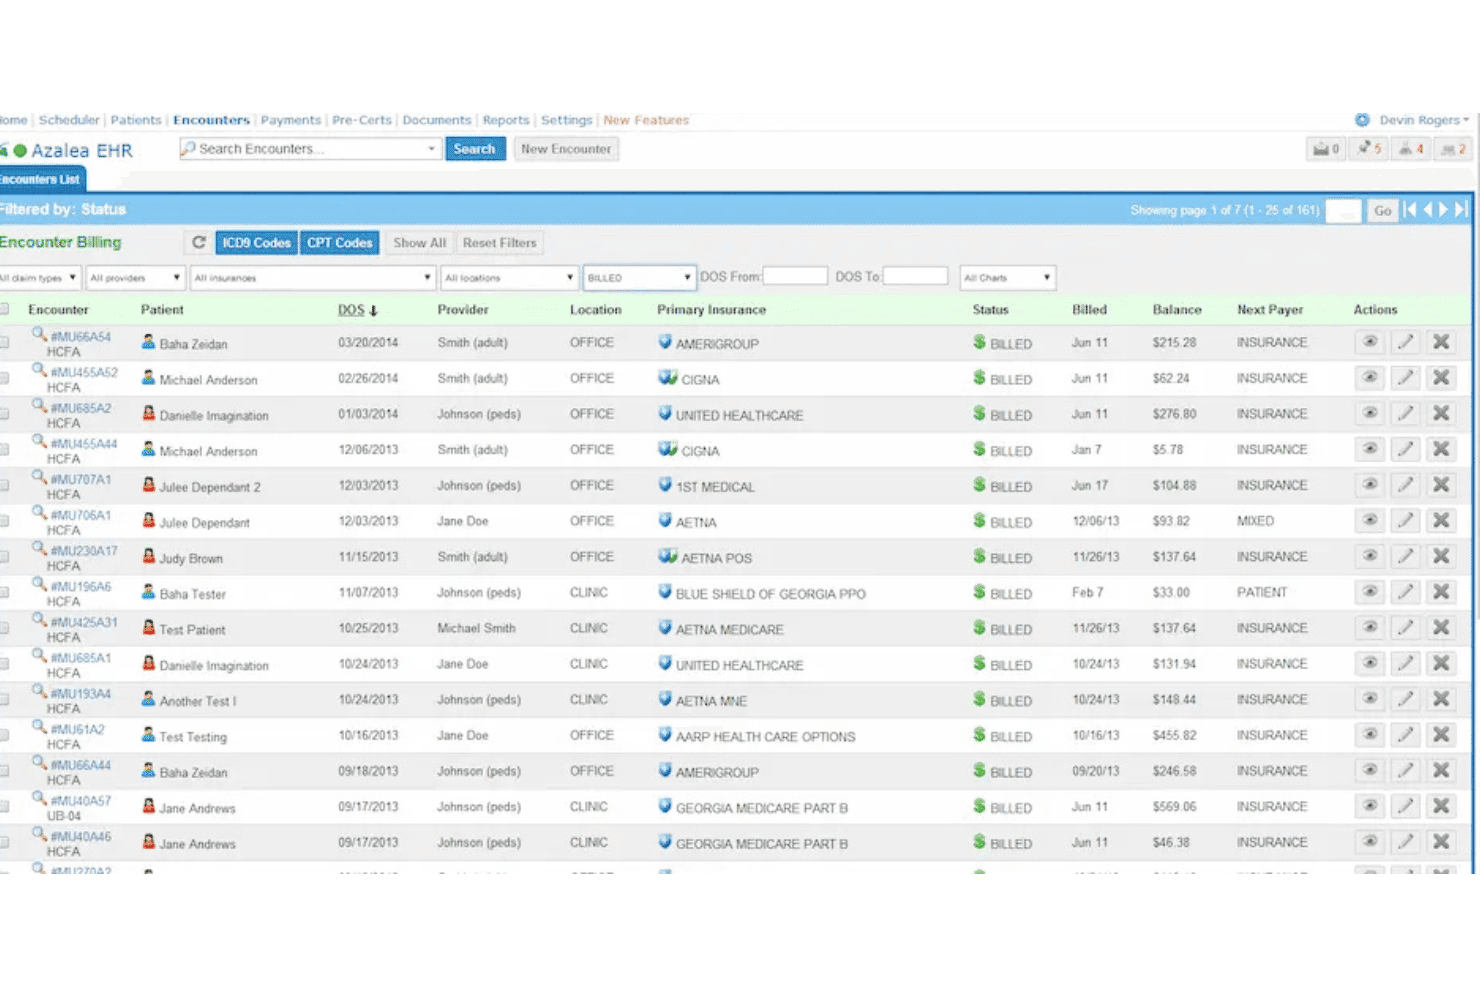Edit encounter #MU61A2 with pencil icon
The width and height of the screenshot is (1480, 987).
[x=1406, y=734]
